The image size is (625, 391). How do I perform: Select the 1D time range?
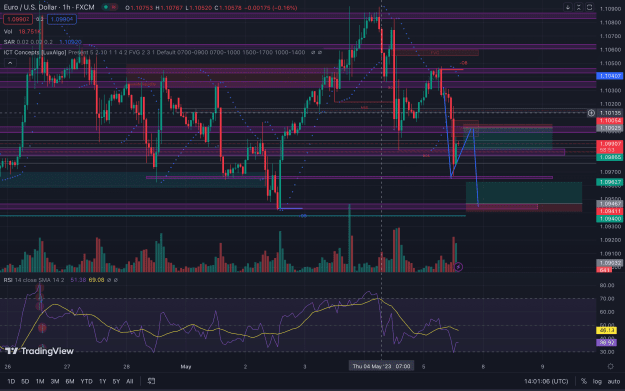[x=11, y=381]
